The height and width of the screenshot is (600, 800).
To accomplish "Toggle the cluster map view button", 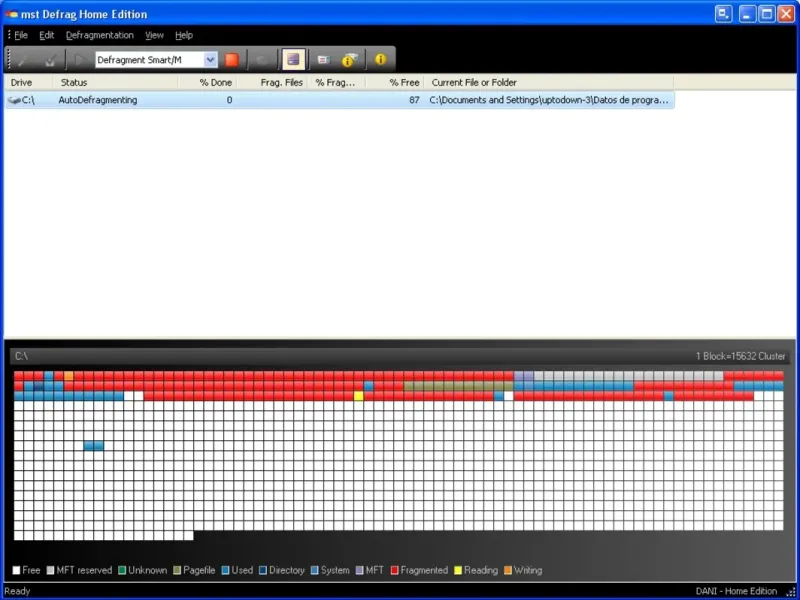I will point(293,60).
